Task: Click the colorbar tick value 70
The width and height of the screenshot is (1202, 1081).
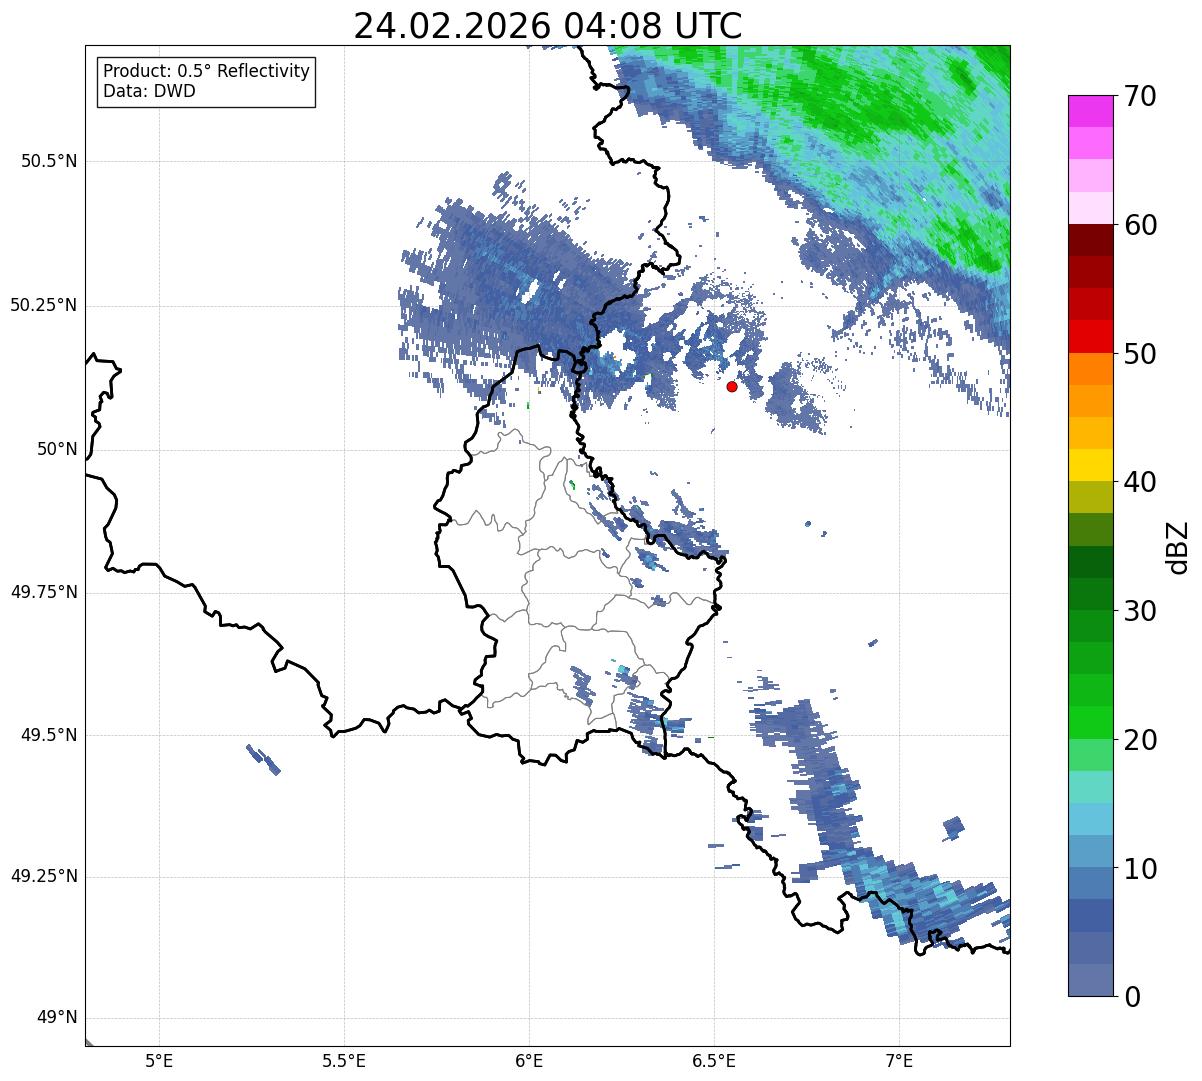Action: [x=1141, y=96]
